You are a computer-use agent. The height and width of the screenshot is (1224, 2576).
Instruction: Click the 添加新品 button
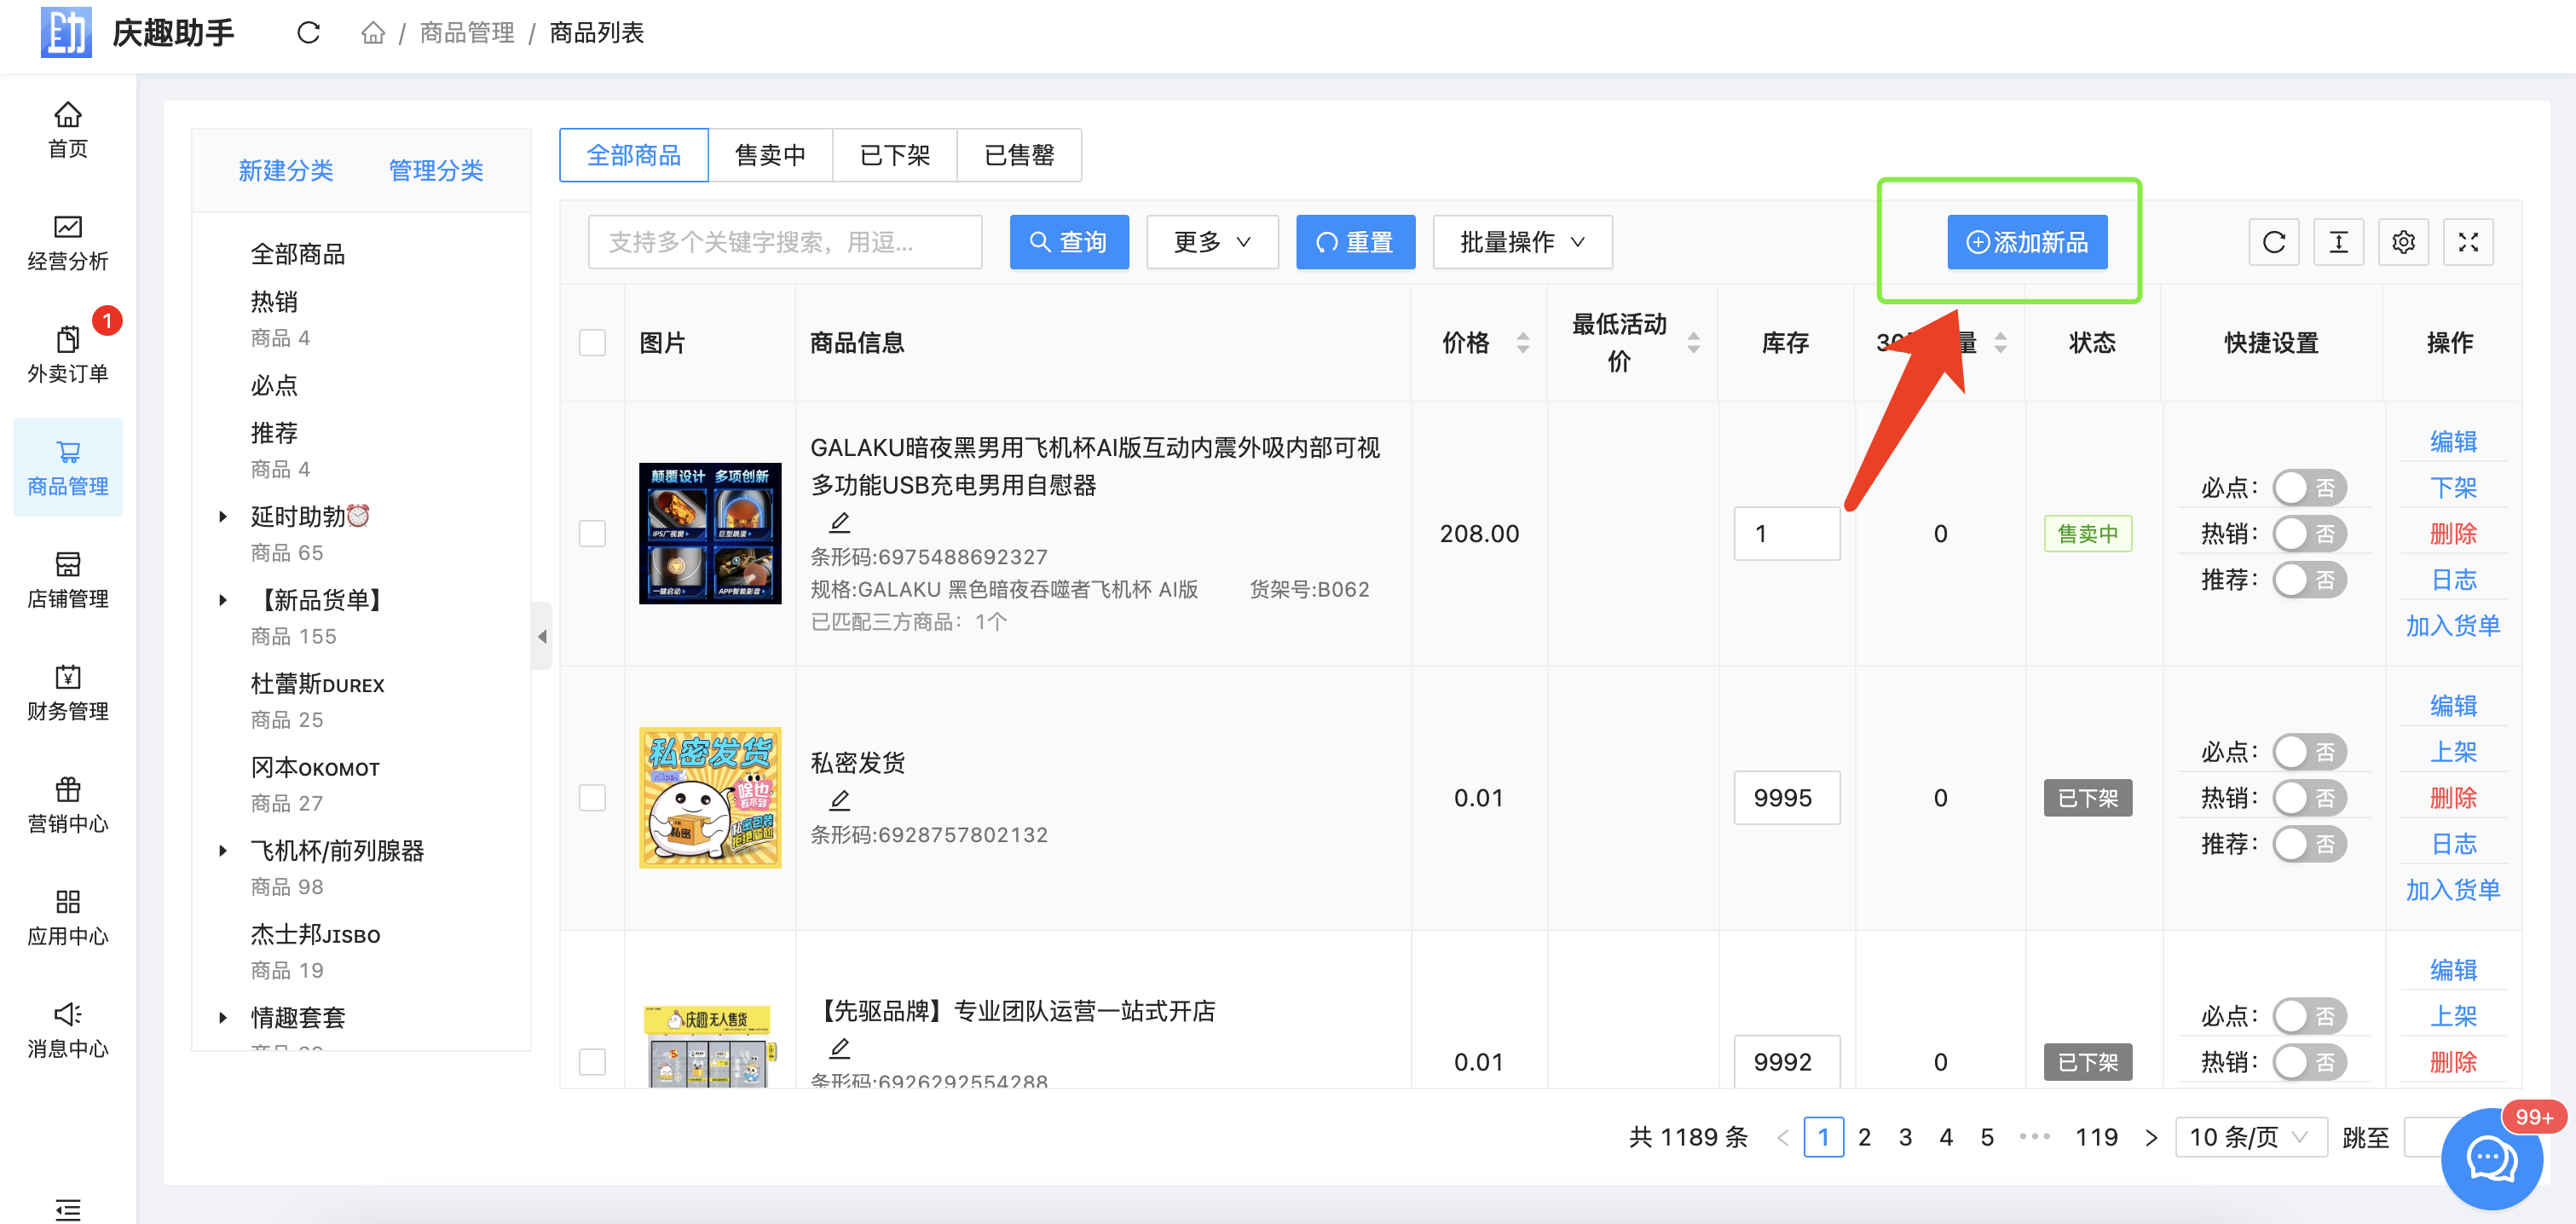coord(2026,242)
